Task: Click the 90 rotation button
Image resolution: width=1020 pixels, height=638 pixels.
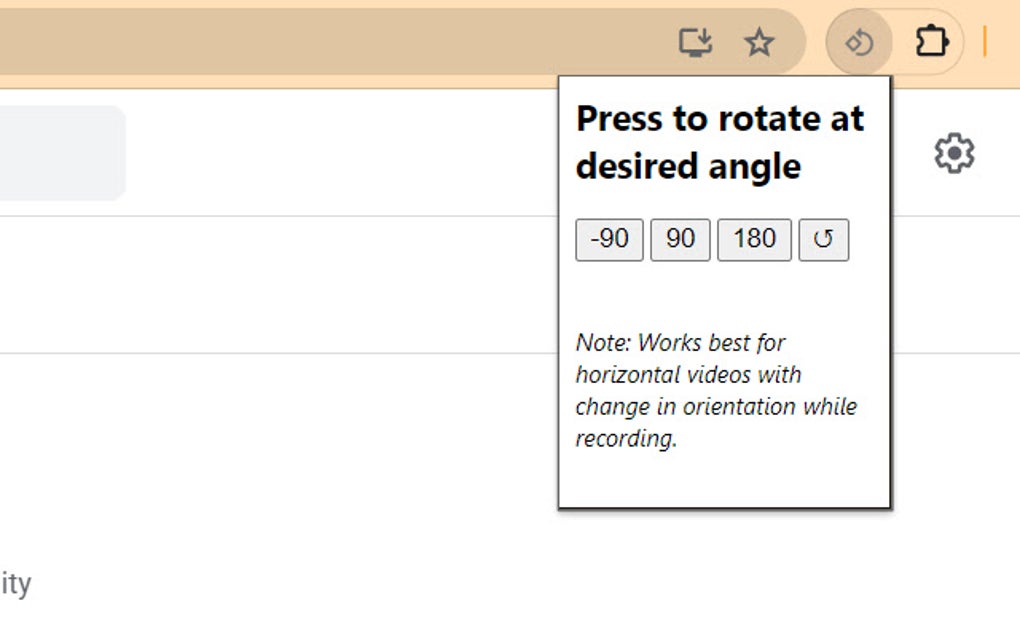Action: click(x=680, y=239)
